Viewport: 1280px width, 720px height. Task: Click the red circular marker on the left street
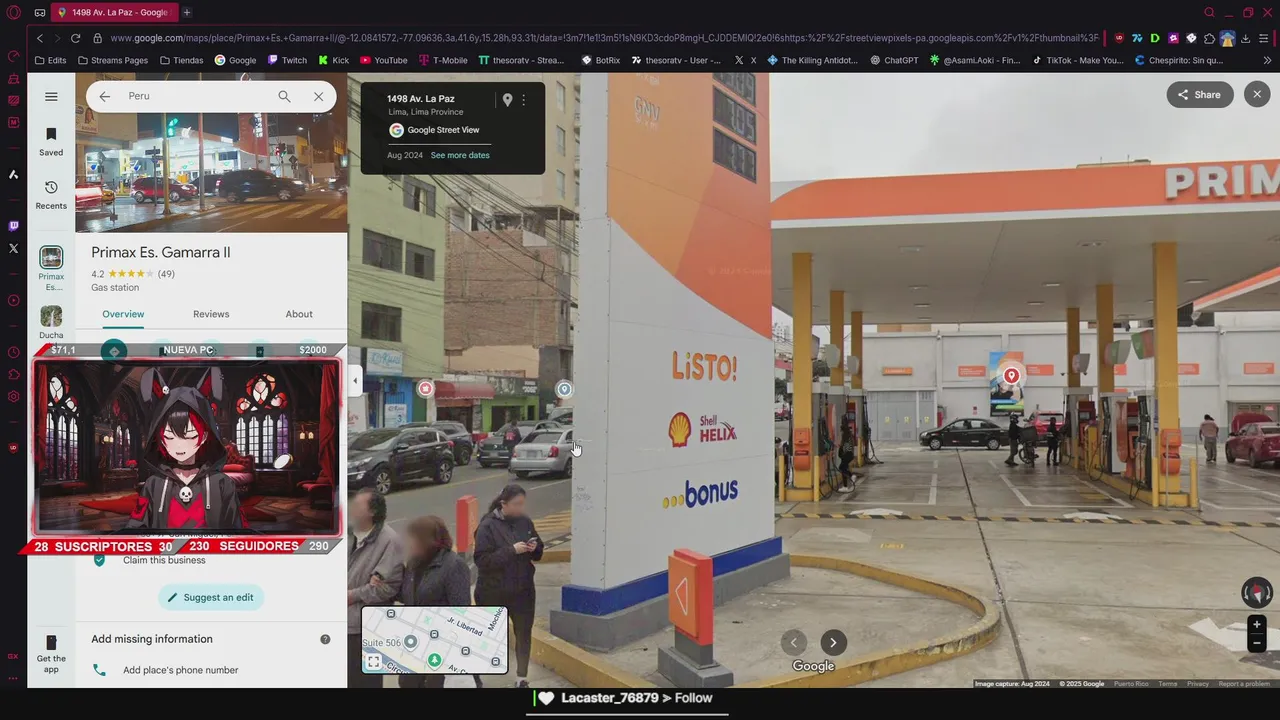(426, 388)
